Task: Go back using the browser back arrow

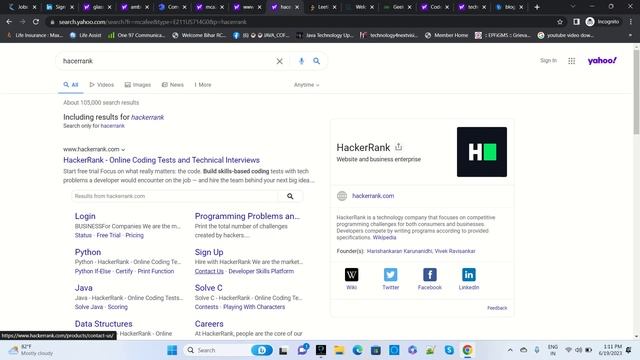Action: click(x=9, y=22)
